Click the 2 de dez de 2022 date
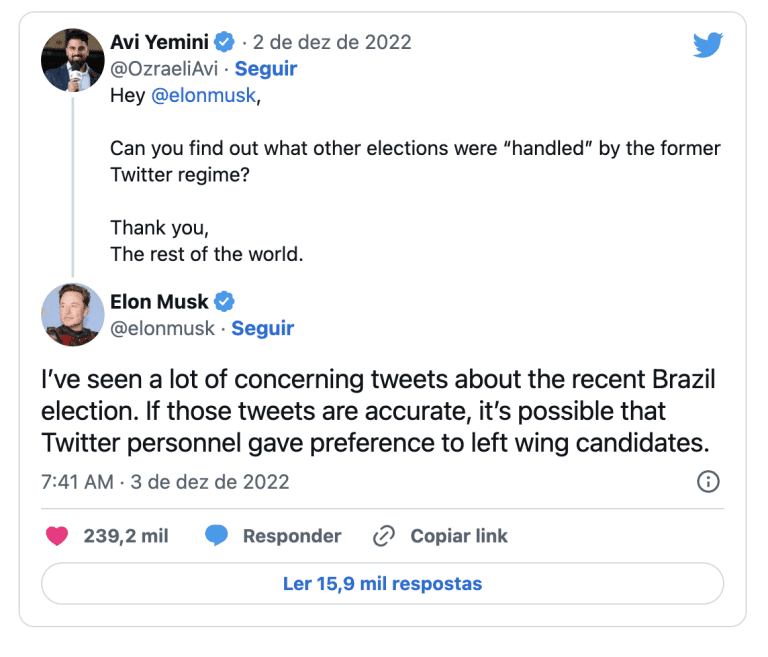This screenshot has width=768, height=657. click(332, 43)
